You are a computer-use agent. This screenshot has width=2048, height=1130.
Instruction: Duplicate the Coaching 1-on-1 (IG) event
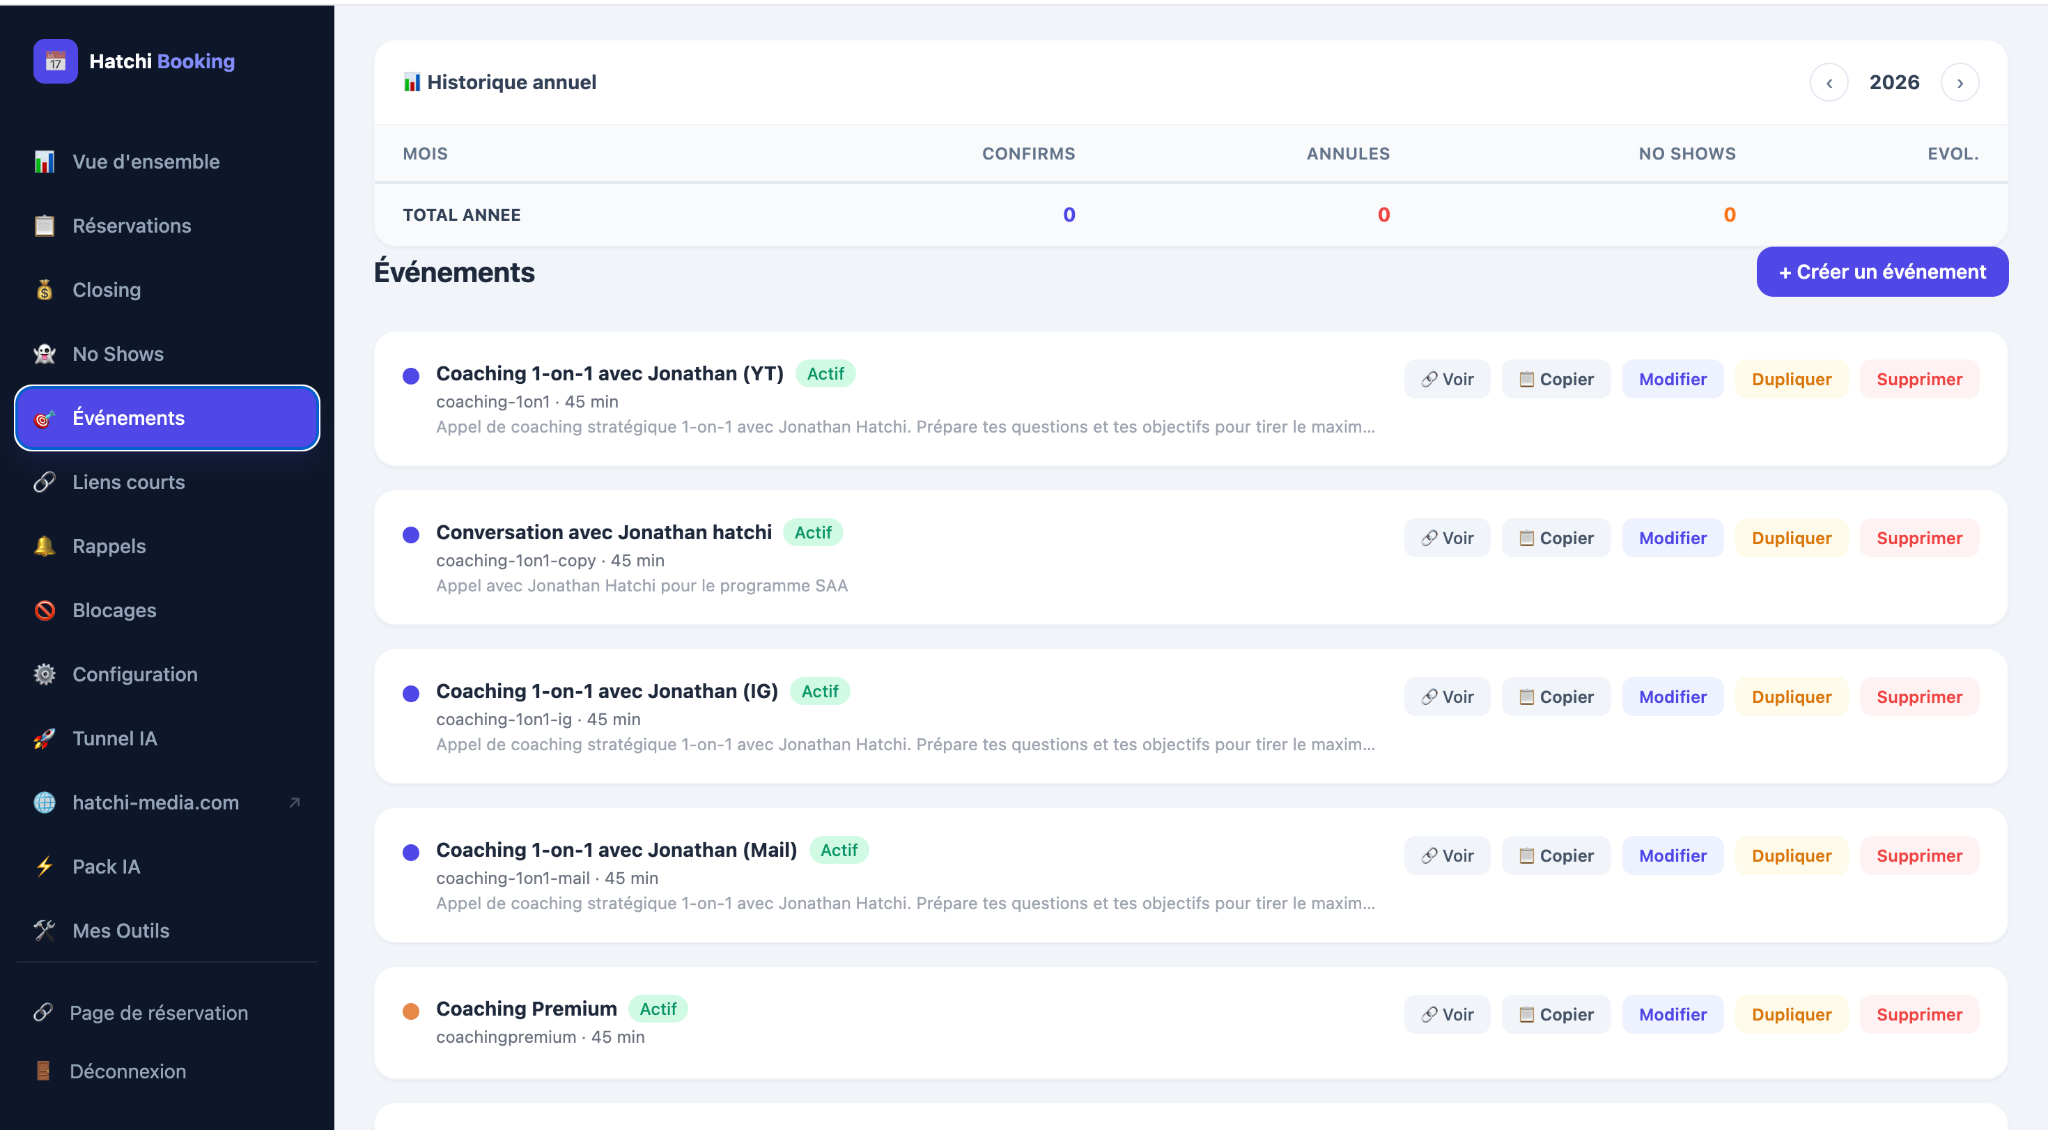coord(1791,697)
